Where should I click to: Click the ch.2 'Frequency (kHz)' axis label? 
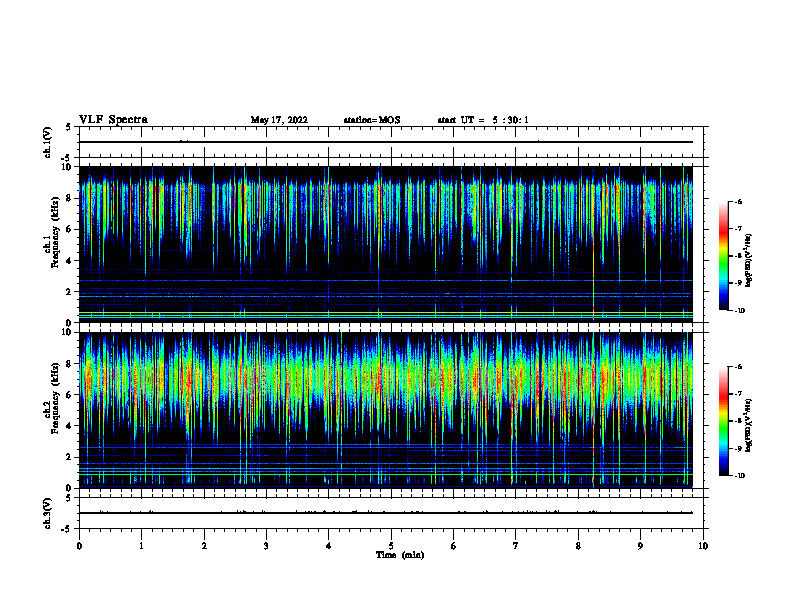56,398
